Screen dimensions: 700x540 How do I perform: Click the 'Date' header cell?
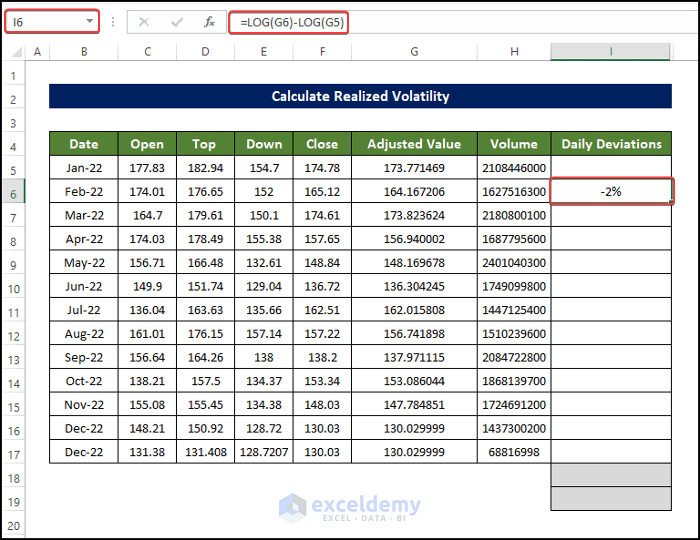pyautogui.click(x=84, y=144)
